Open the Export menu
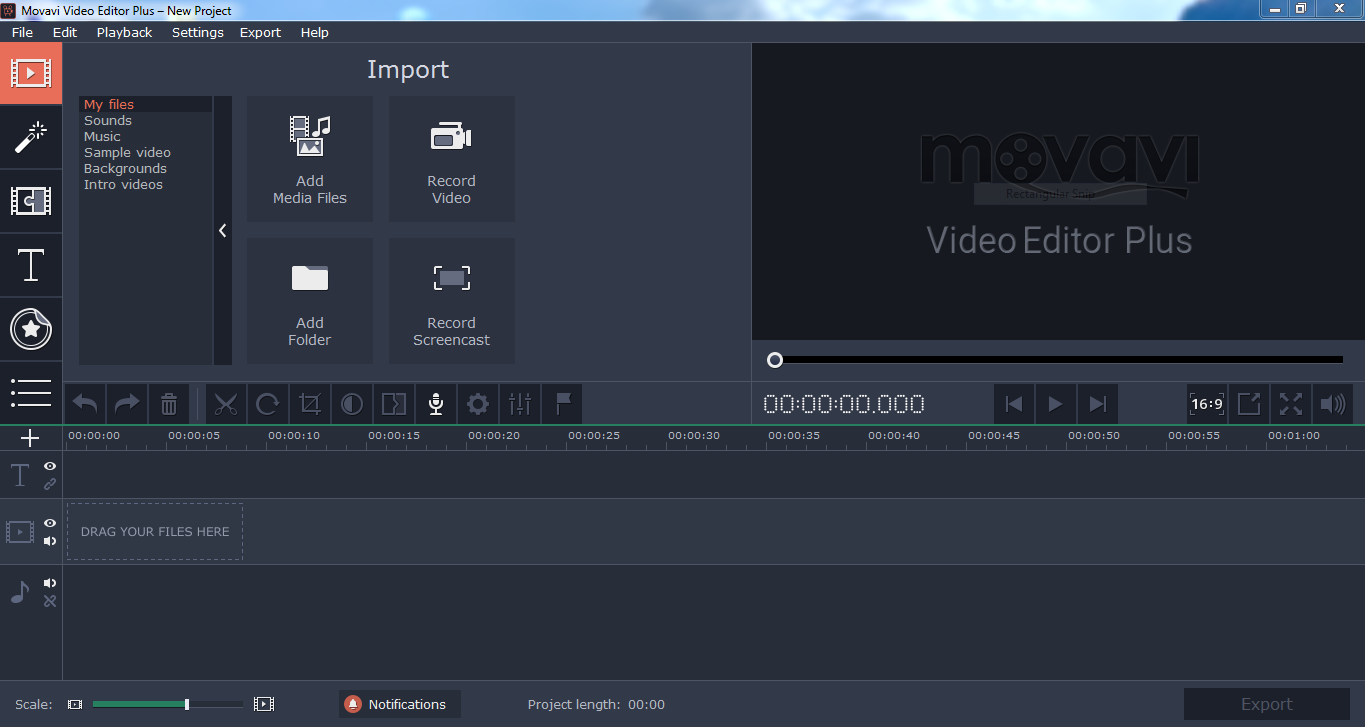This screenshot has width=1365, height=727. pyautogui.click(x=260, y=32)
